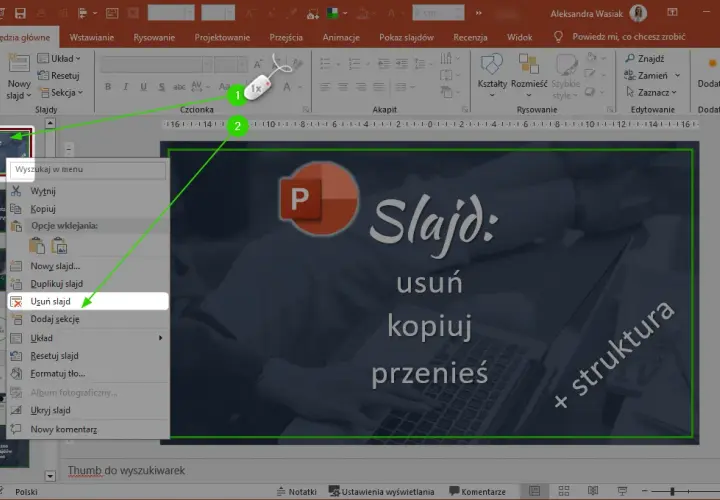The height and width of the screenshot is (500, 720).
Task: Click the Ukryj slajd icon
Action: click(16, 410)
